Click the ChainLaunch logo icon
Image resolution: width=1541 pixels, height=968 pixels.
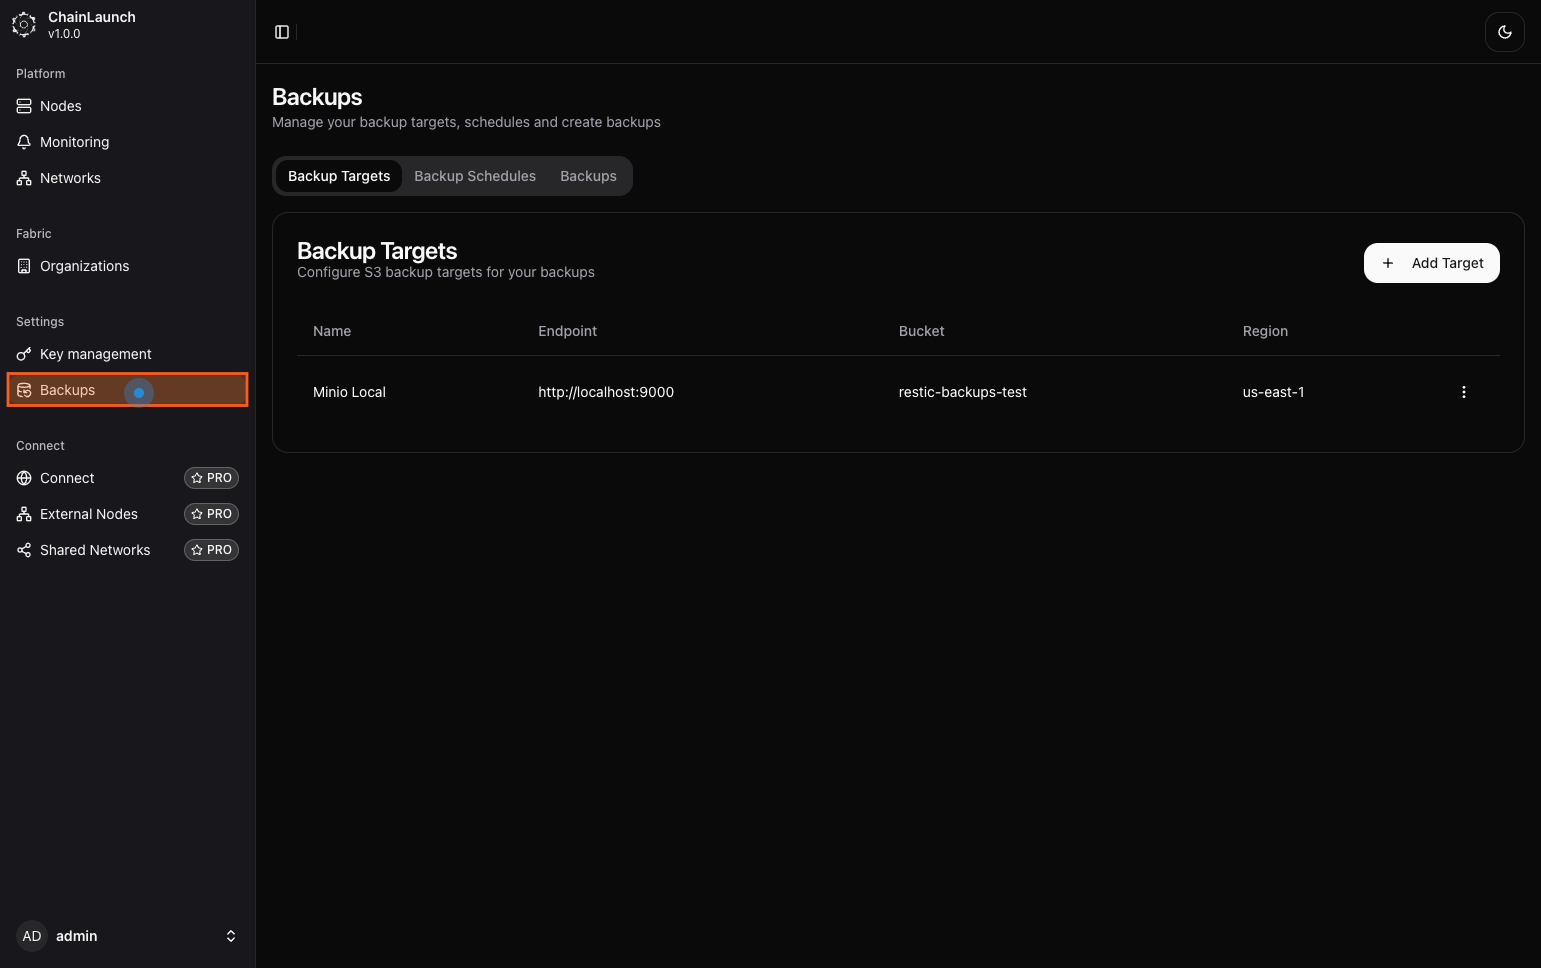[24, 25]
